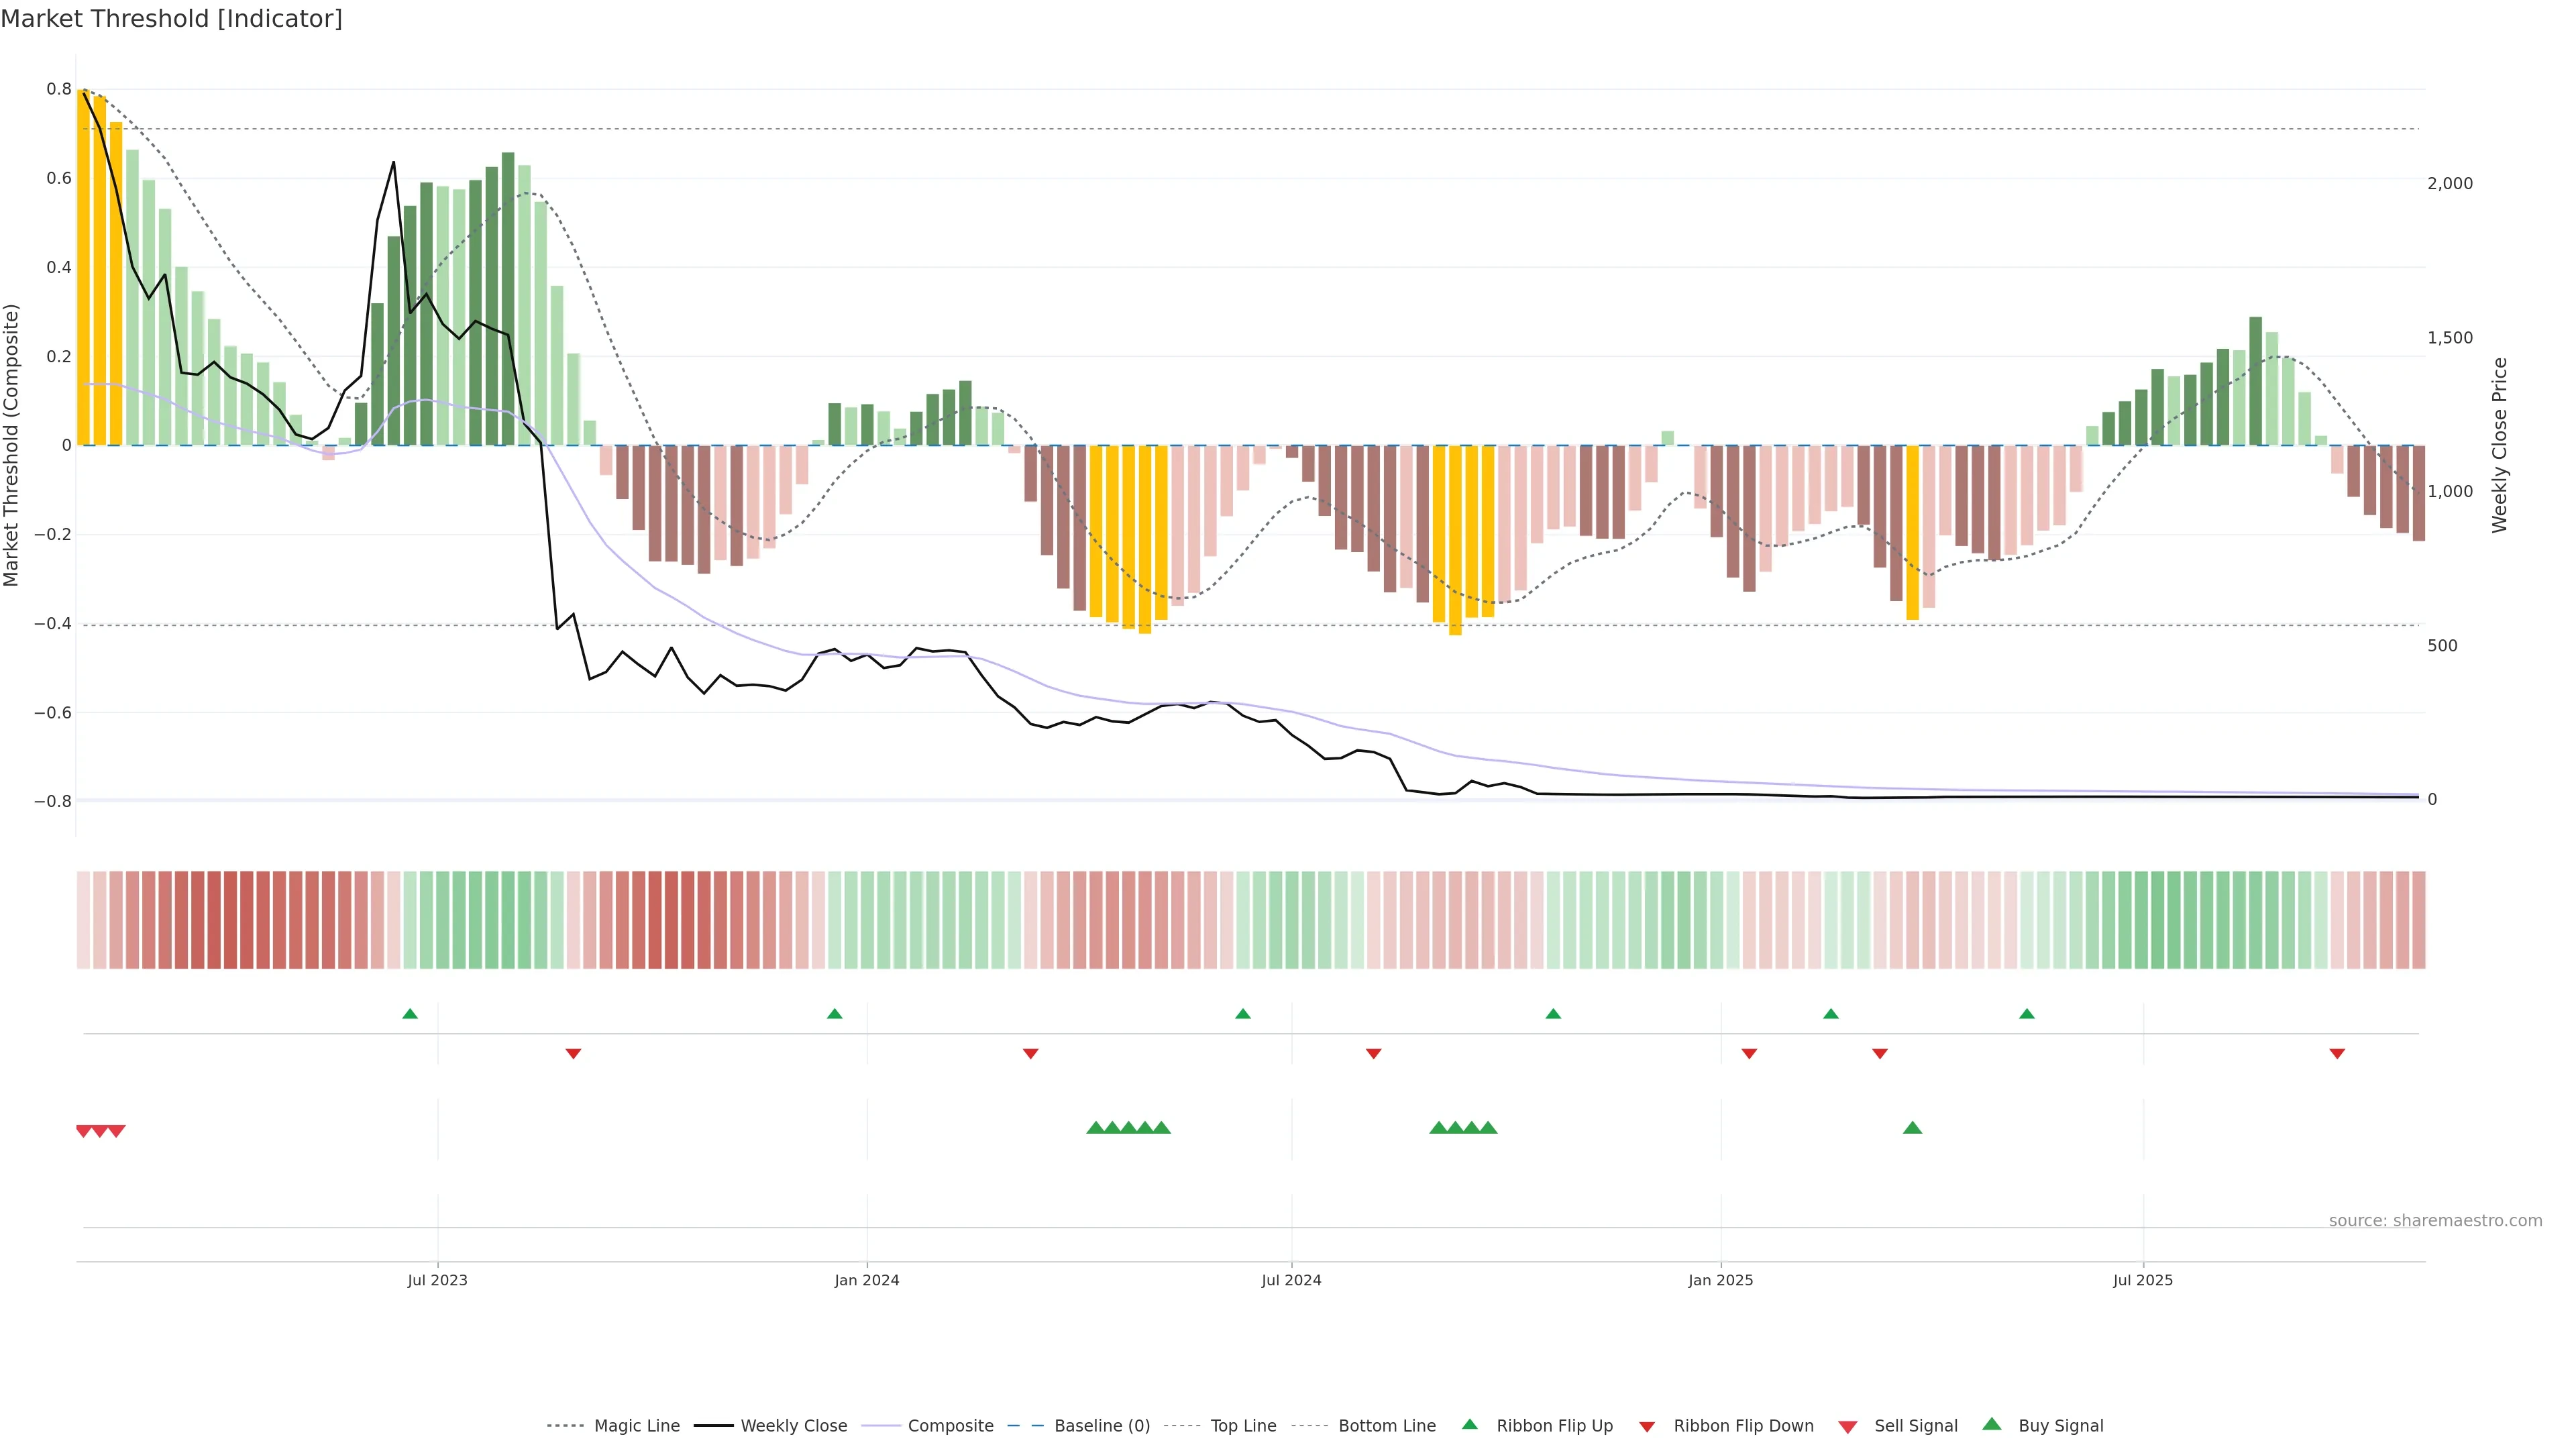
Task: Click the Buy Signal legend marker
Action: (1991, 1424)
